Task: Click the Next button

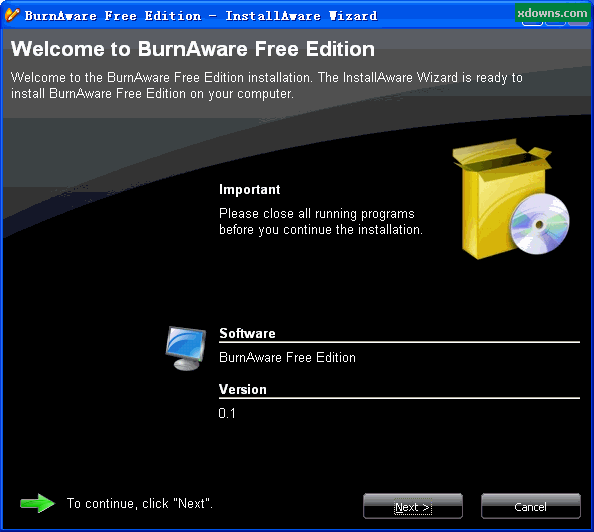Action: click(x=413, y=506)
